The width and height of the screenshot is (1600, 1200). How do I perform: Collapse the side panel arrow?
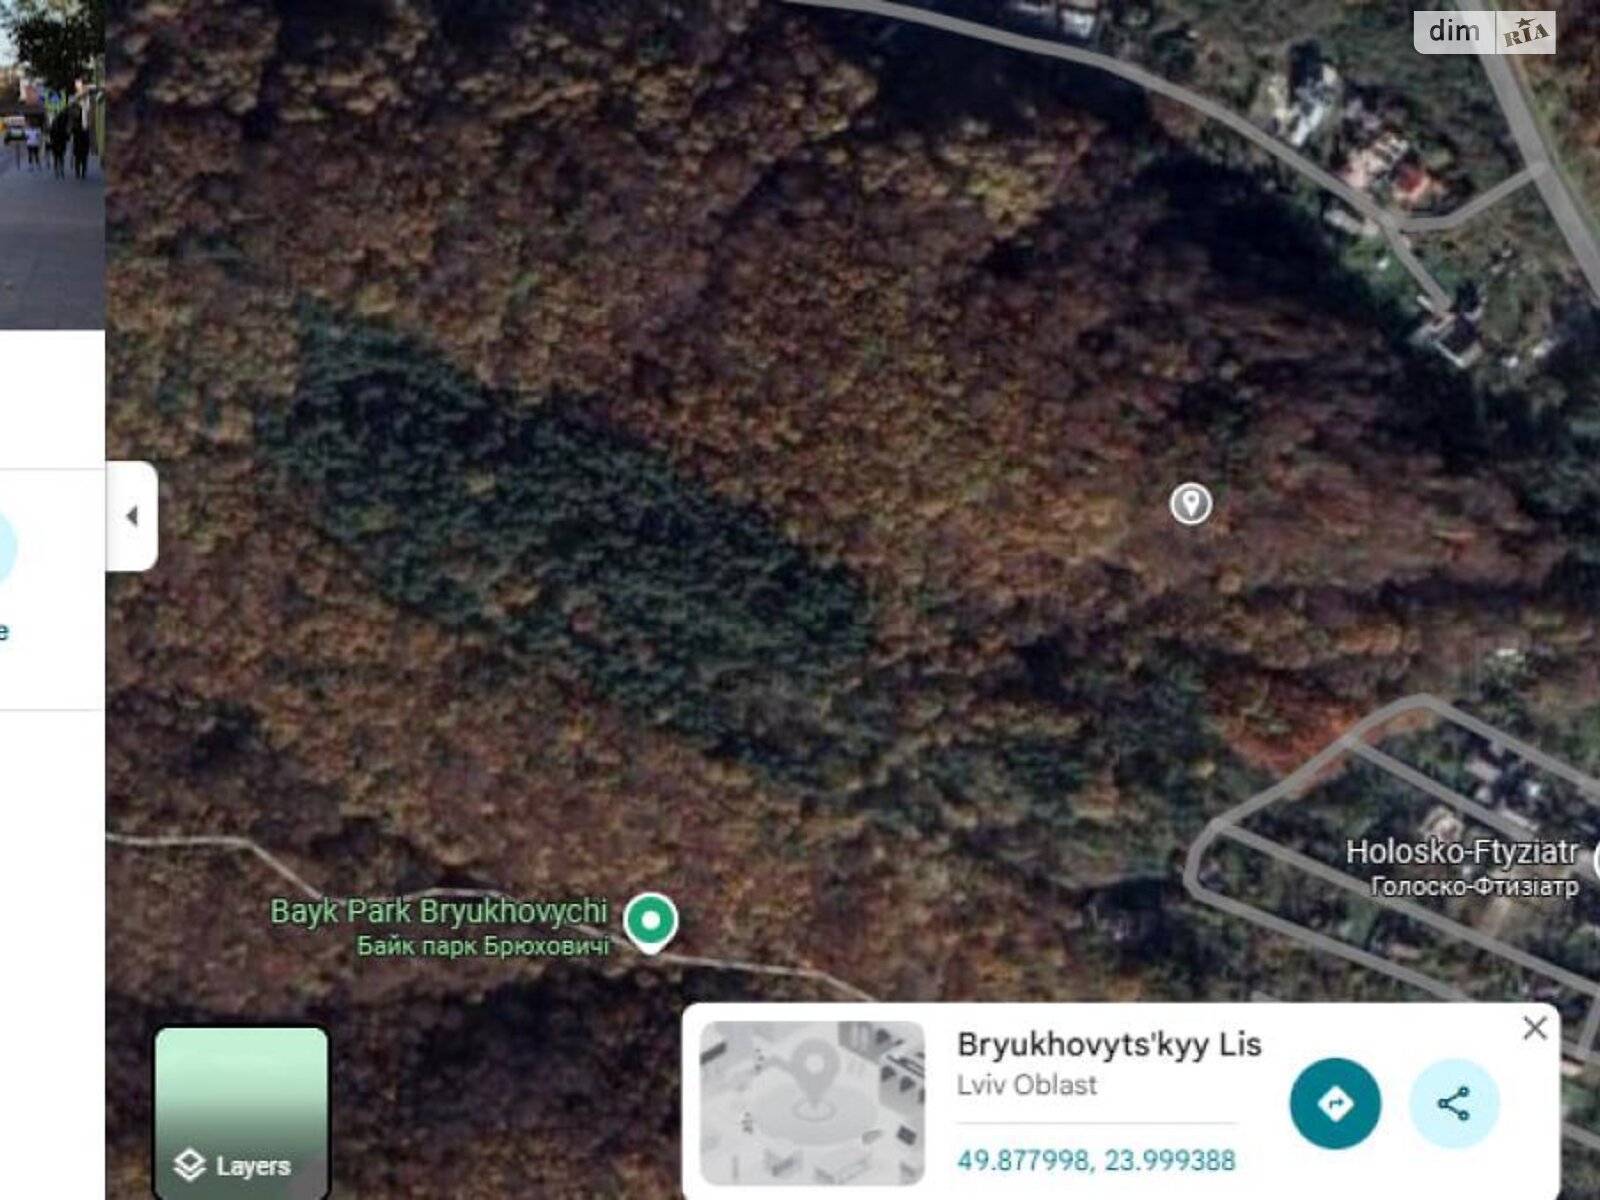[132, 516]
